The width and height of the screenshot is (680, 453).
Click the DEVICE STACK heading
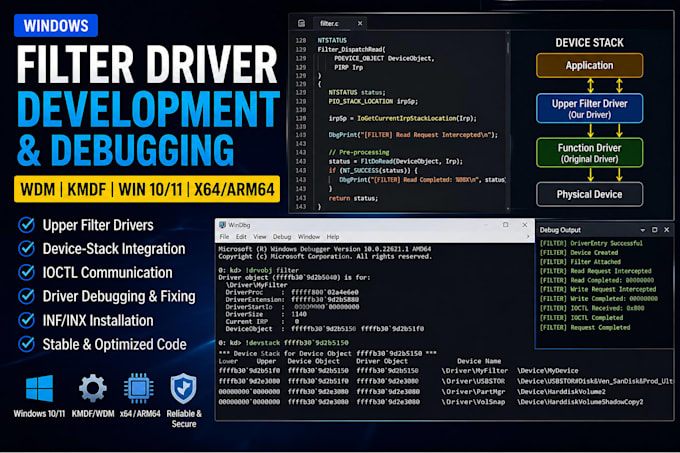click(x=589, y=42)
